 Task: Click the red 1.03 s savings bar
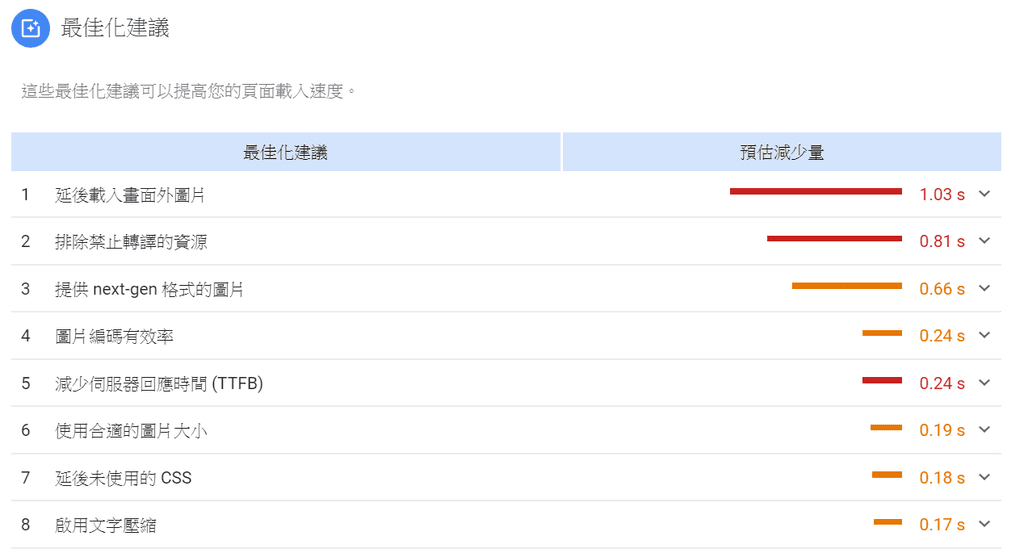click(816, 191)
